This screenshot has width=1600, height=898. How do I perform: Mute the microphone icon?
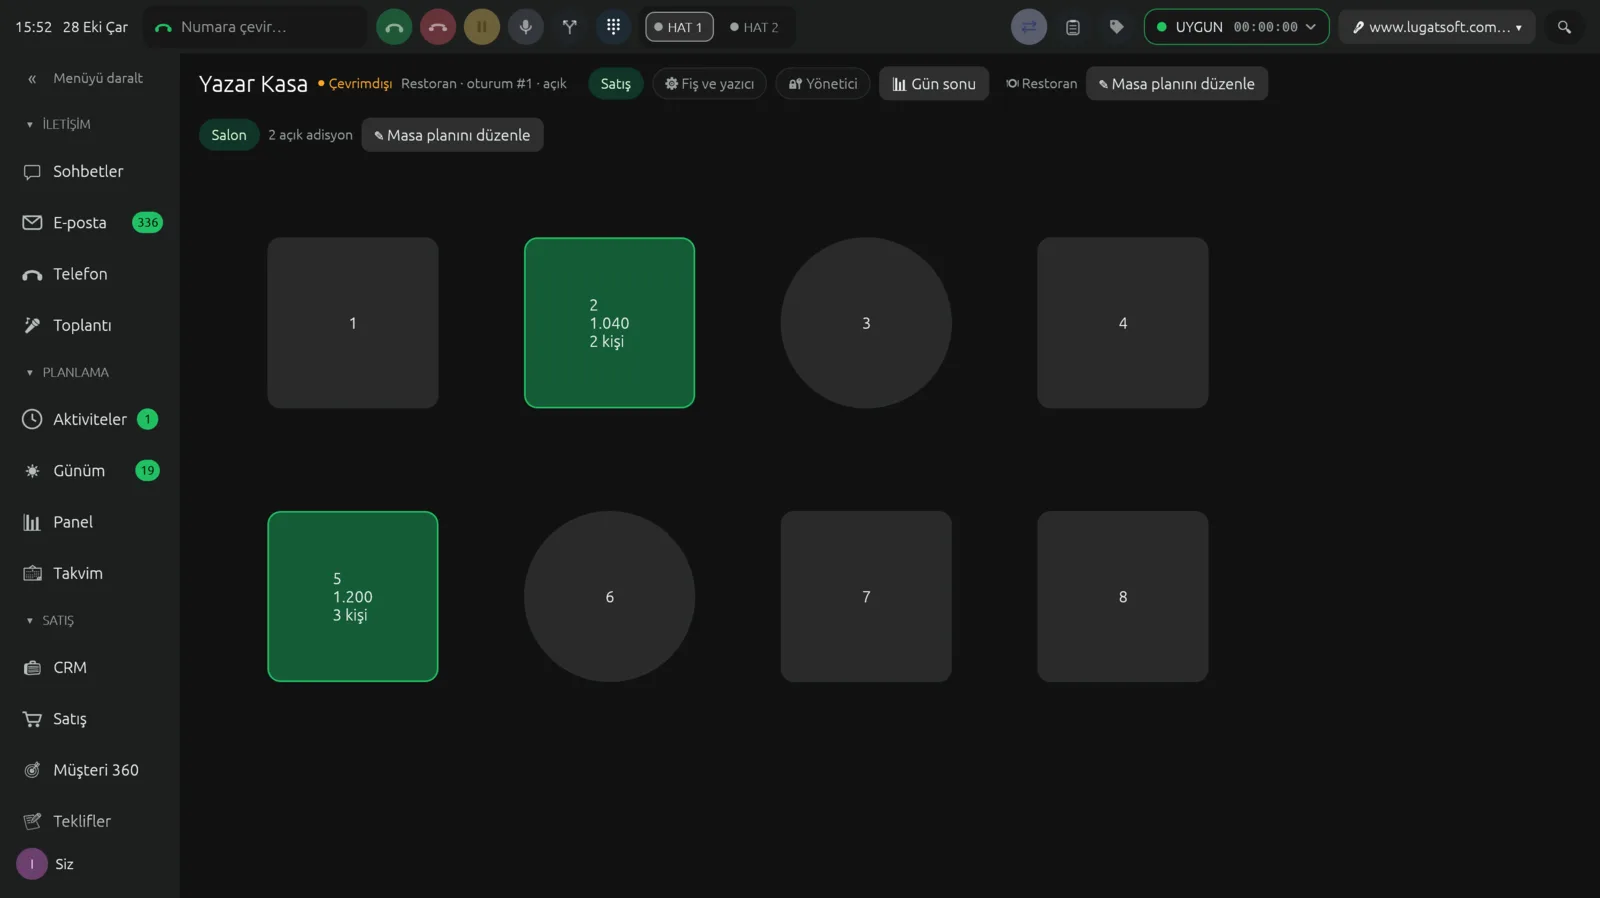click(526, 27)
